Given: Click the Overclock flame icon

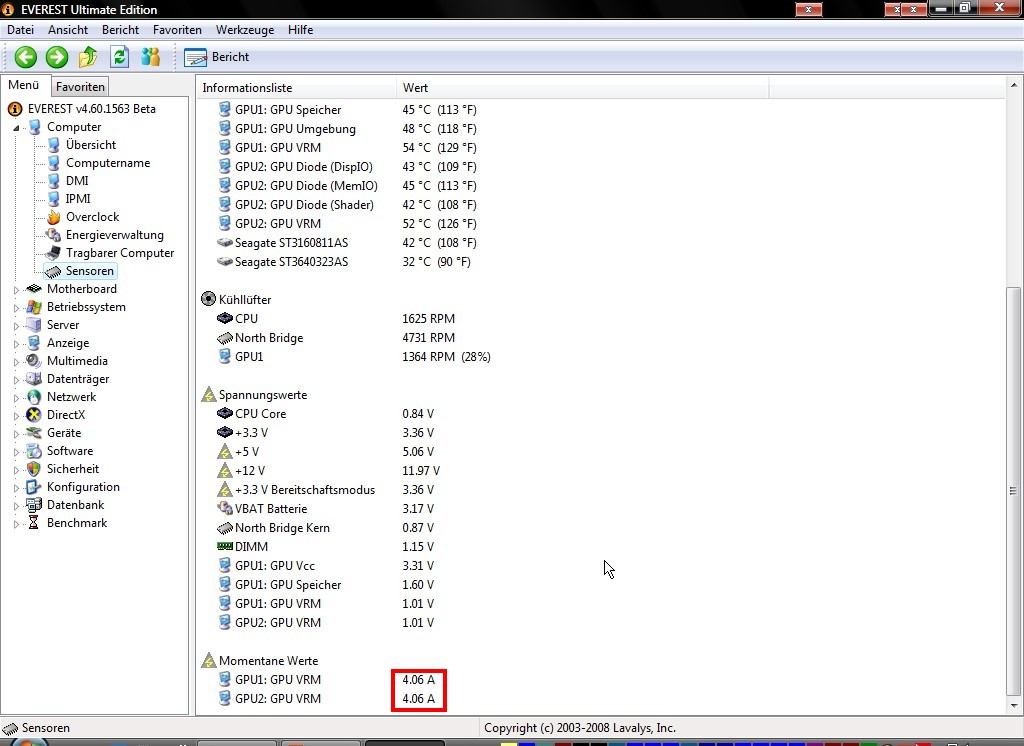Looking at the screenshot, I should (x=54, y=217).
